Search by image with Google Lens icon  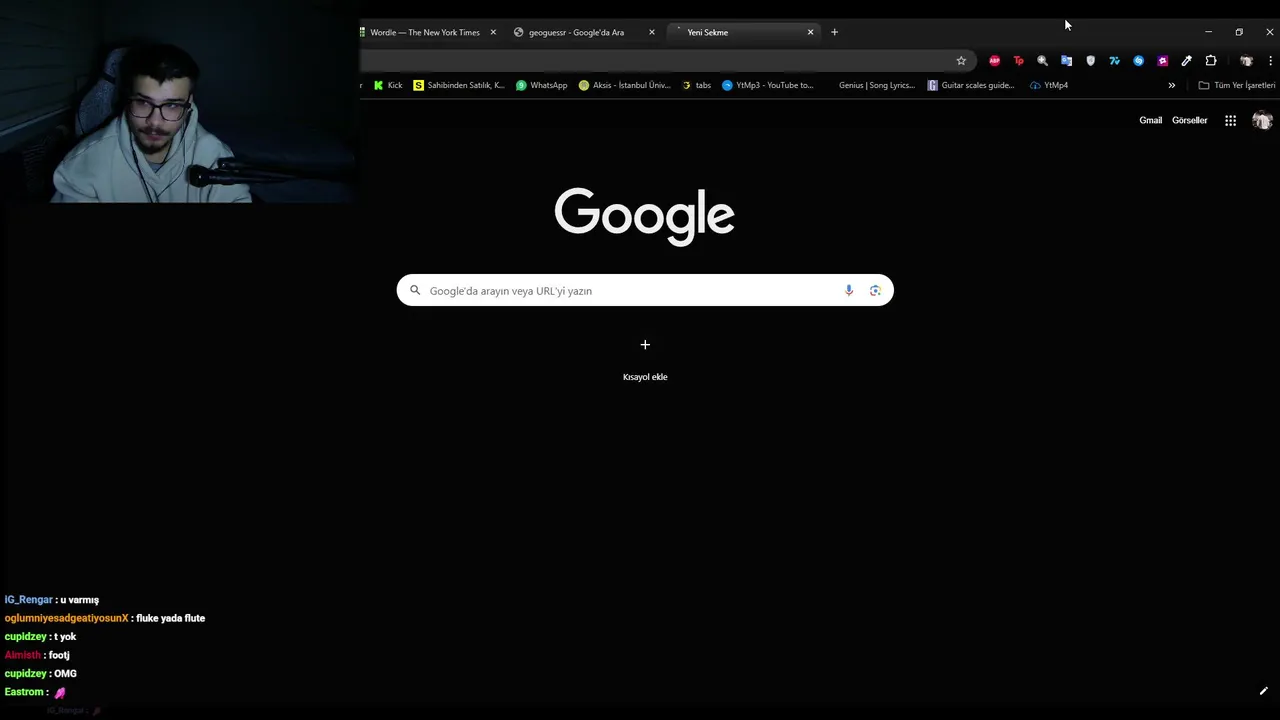(875, 290)
